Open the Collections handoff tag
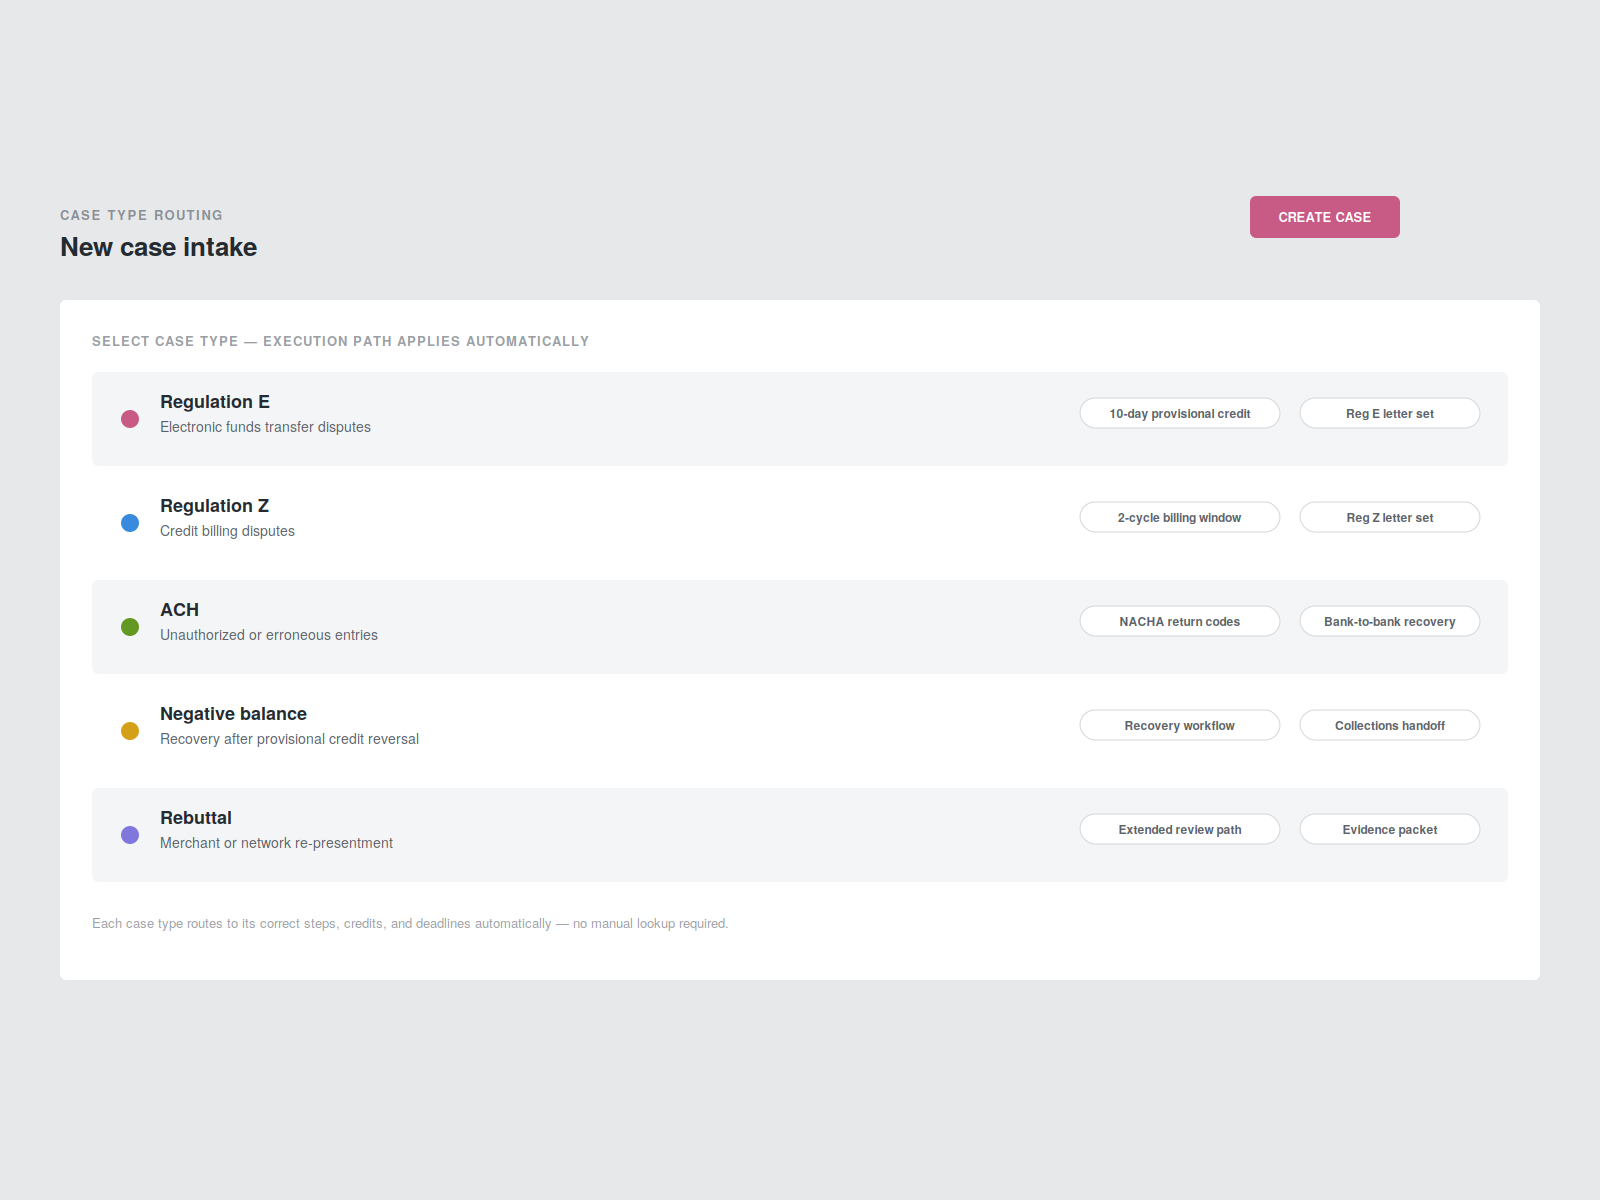The image size is (1600, 1200). [x=1390, y=725]
